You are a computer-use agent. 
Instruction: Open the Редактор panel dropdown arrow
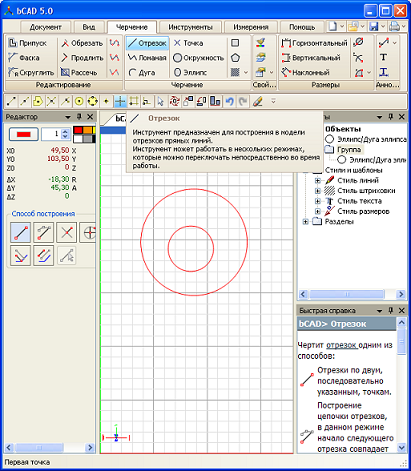click(x=68, y=117)
